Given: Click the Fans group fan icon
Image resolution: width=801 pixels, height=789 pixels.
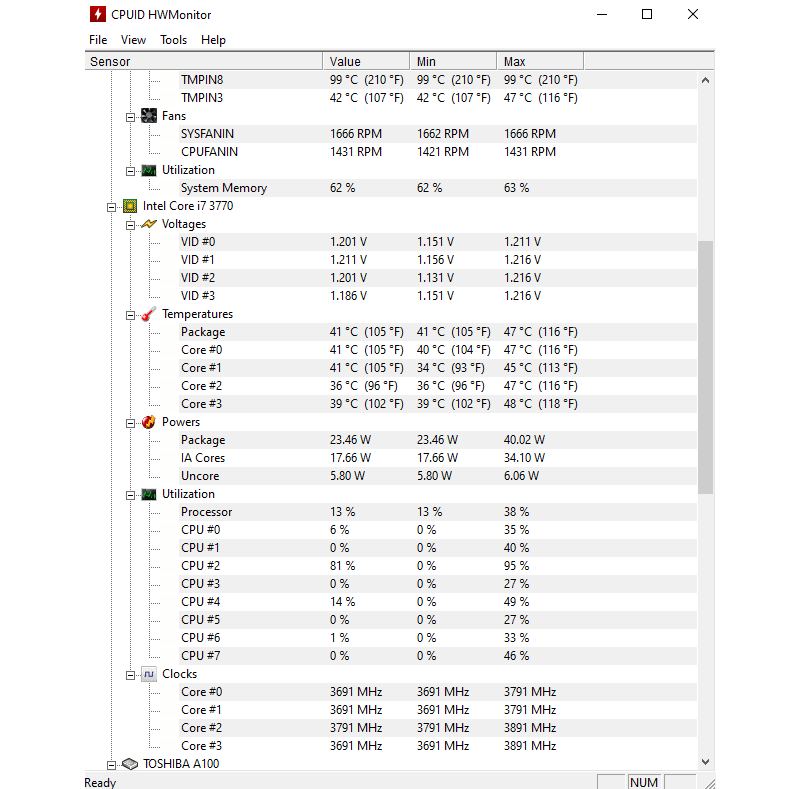Looking at the screenshot, I should [x=149, y=116].
